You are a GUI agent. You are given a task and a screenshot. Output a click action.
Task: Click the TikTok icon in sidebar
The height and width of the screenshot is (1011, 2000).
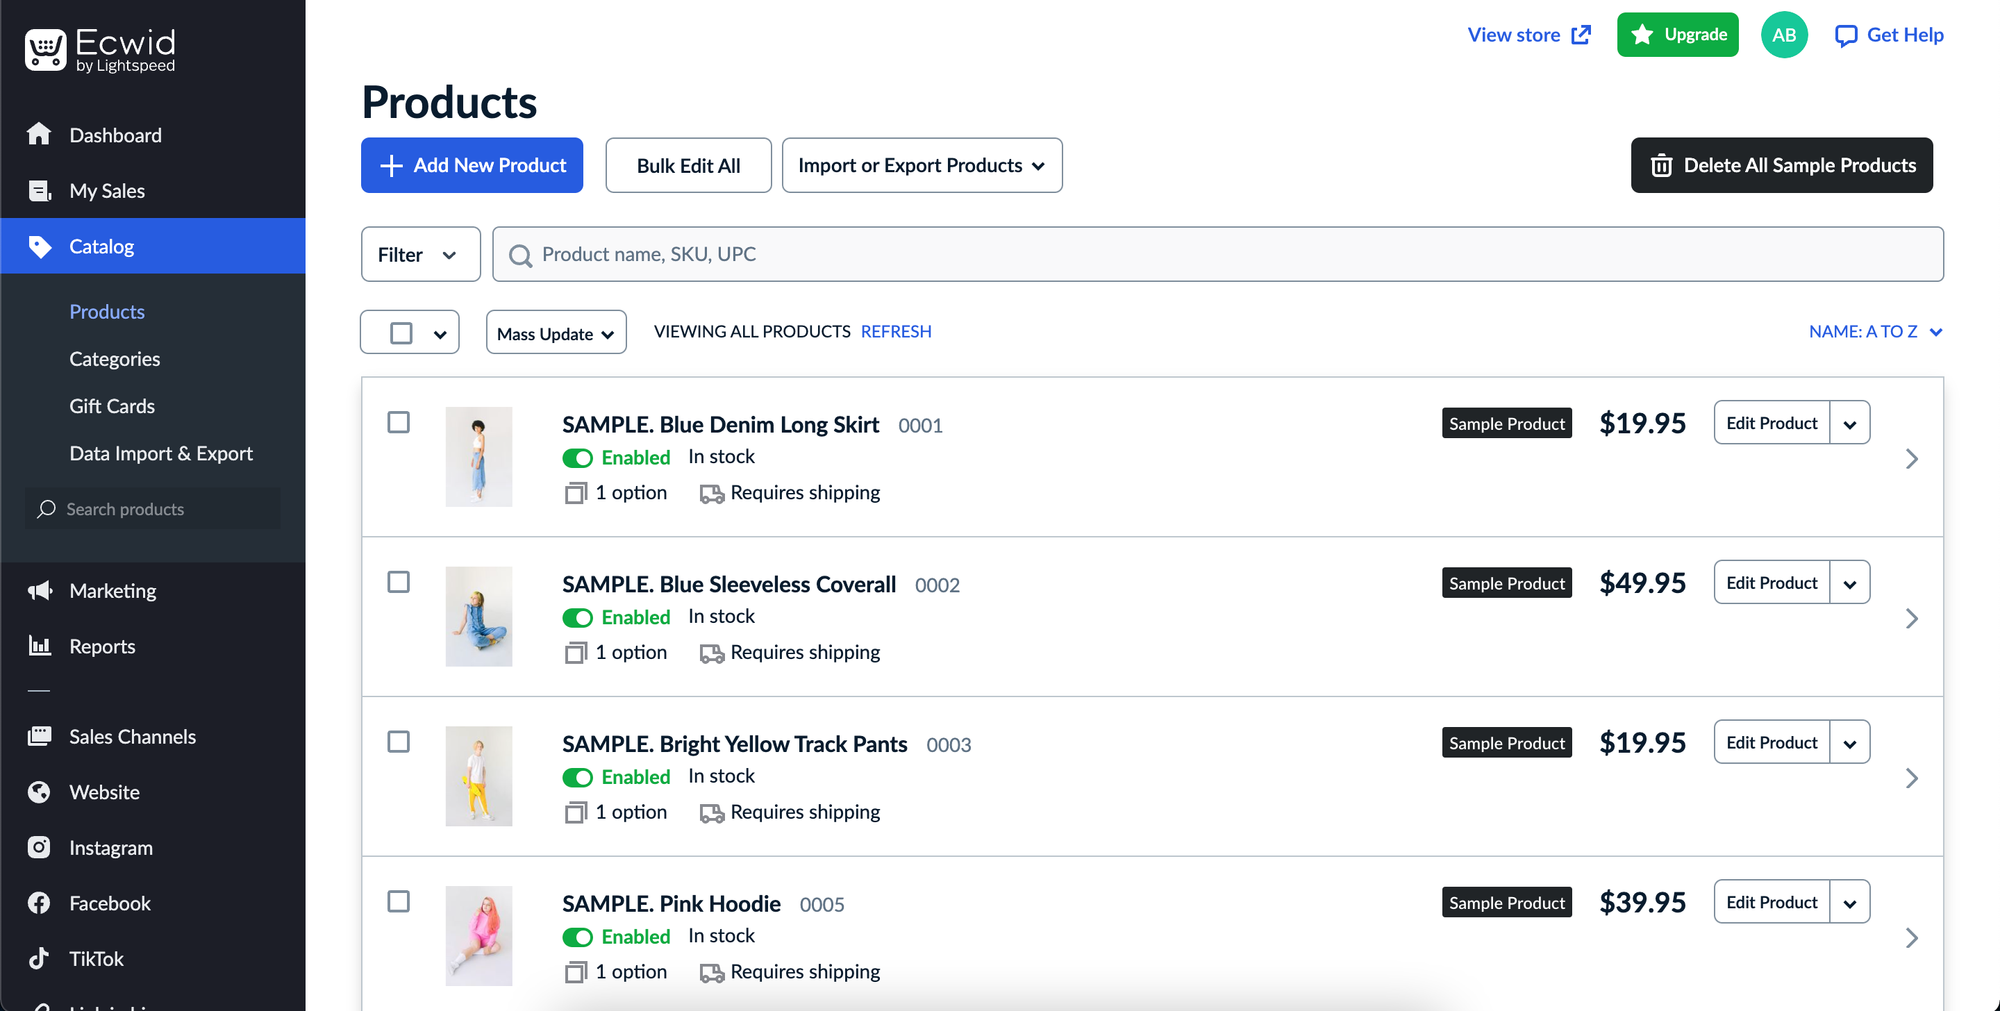pyautogui.click(x=39, y=958)
